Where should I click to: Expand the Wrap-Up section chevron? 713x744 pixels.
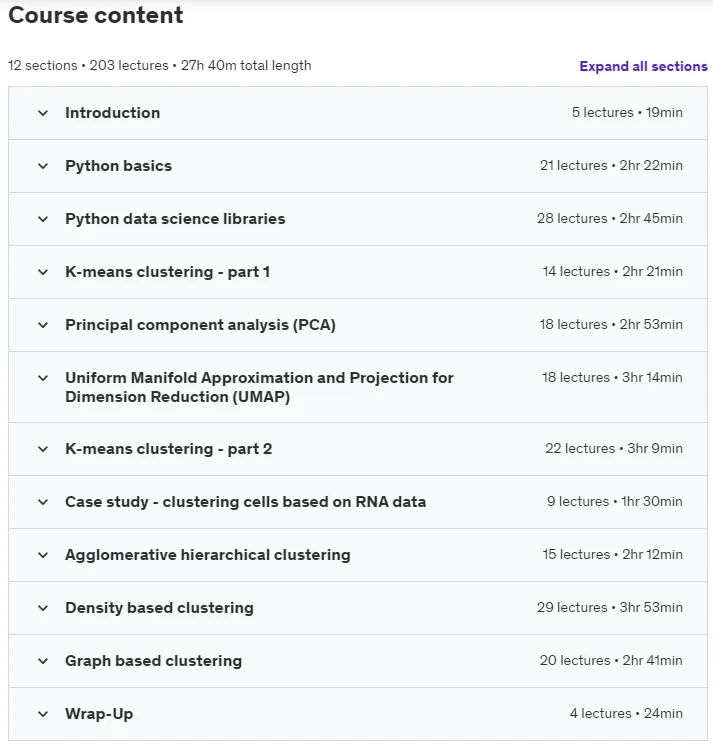pos(43,714)
